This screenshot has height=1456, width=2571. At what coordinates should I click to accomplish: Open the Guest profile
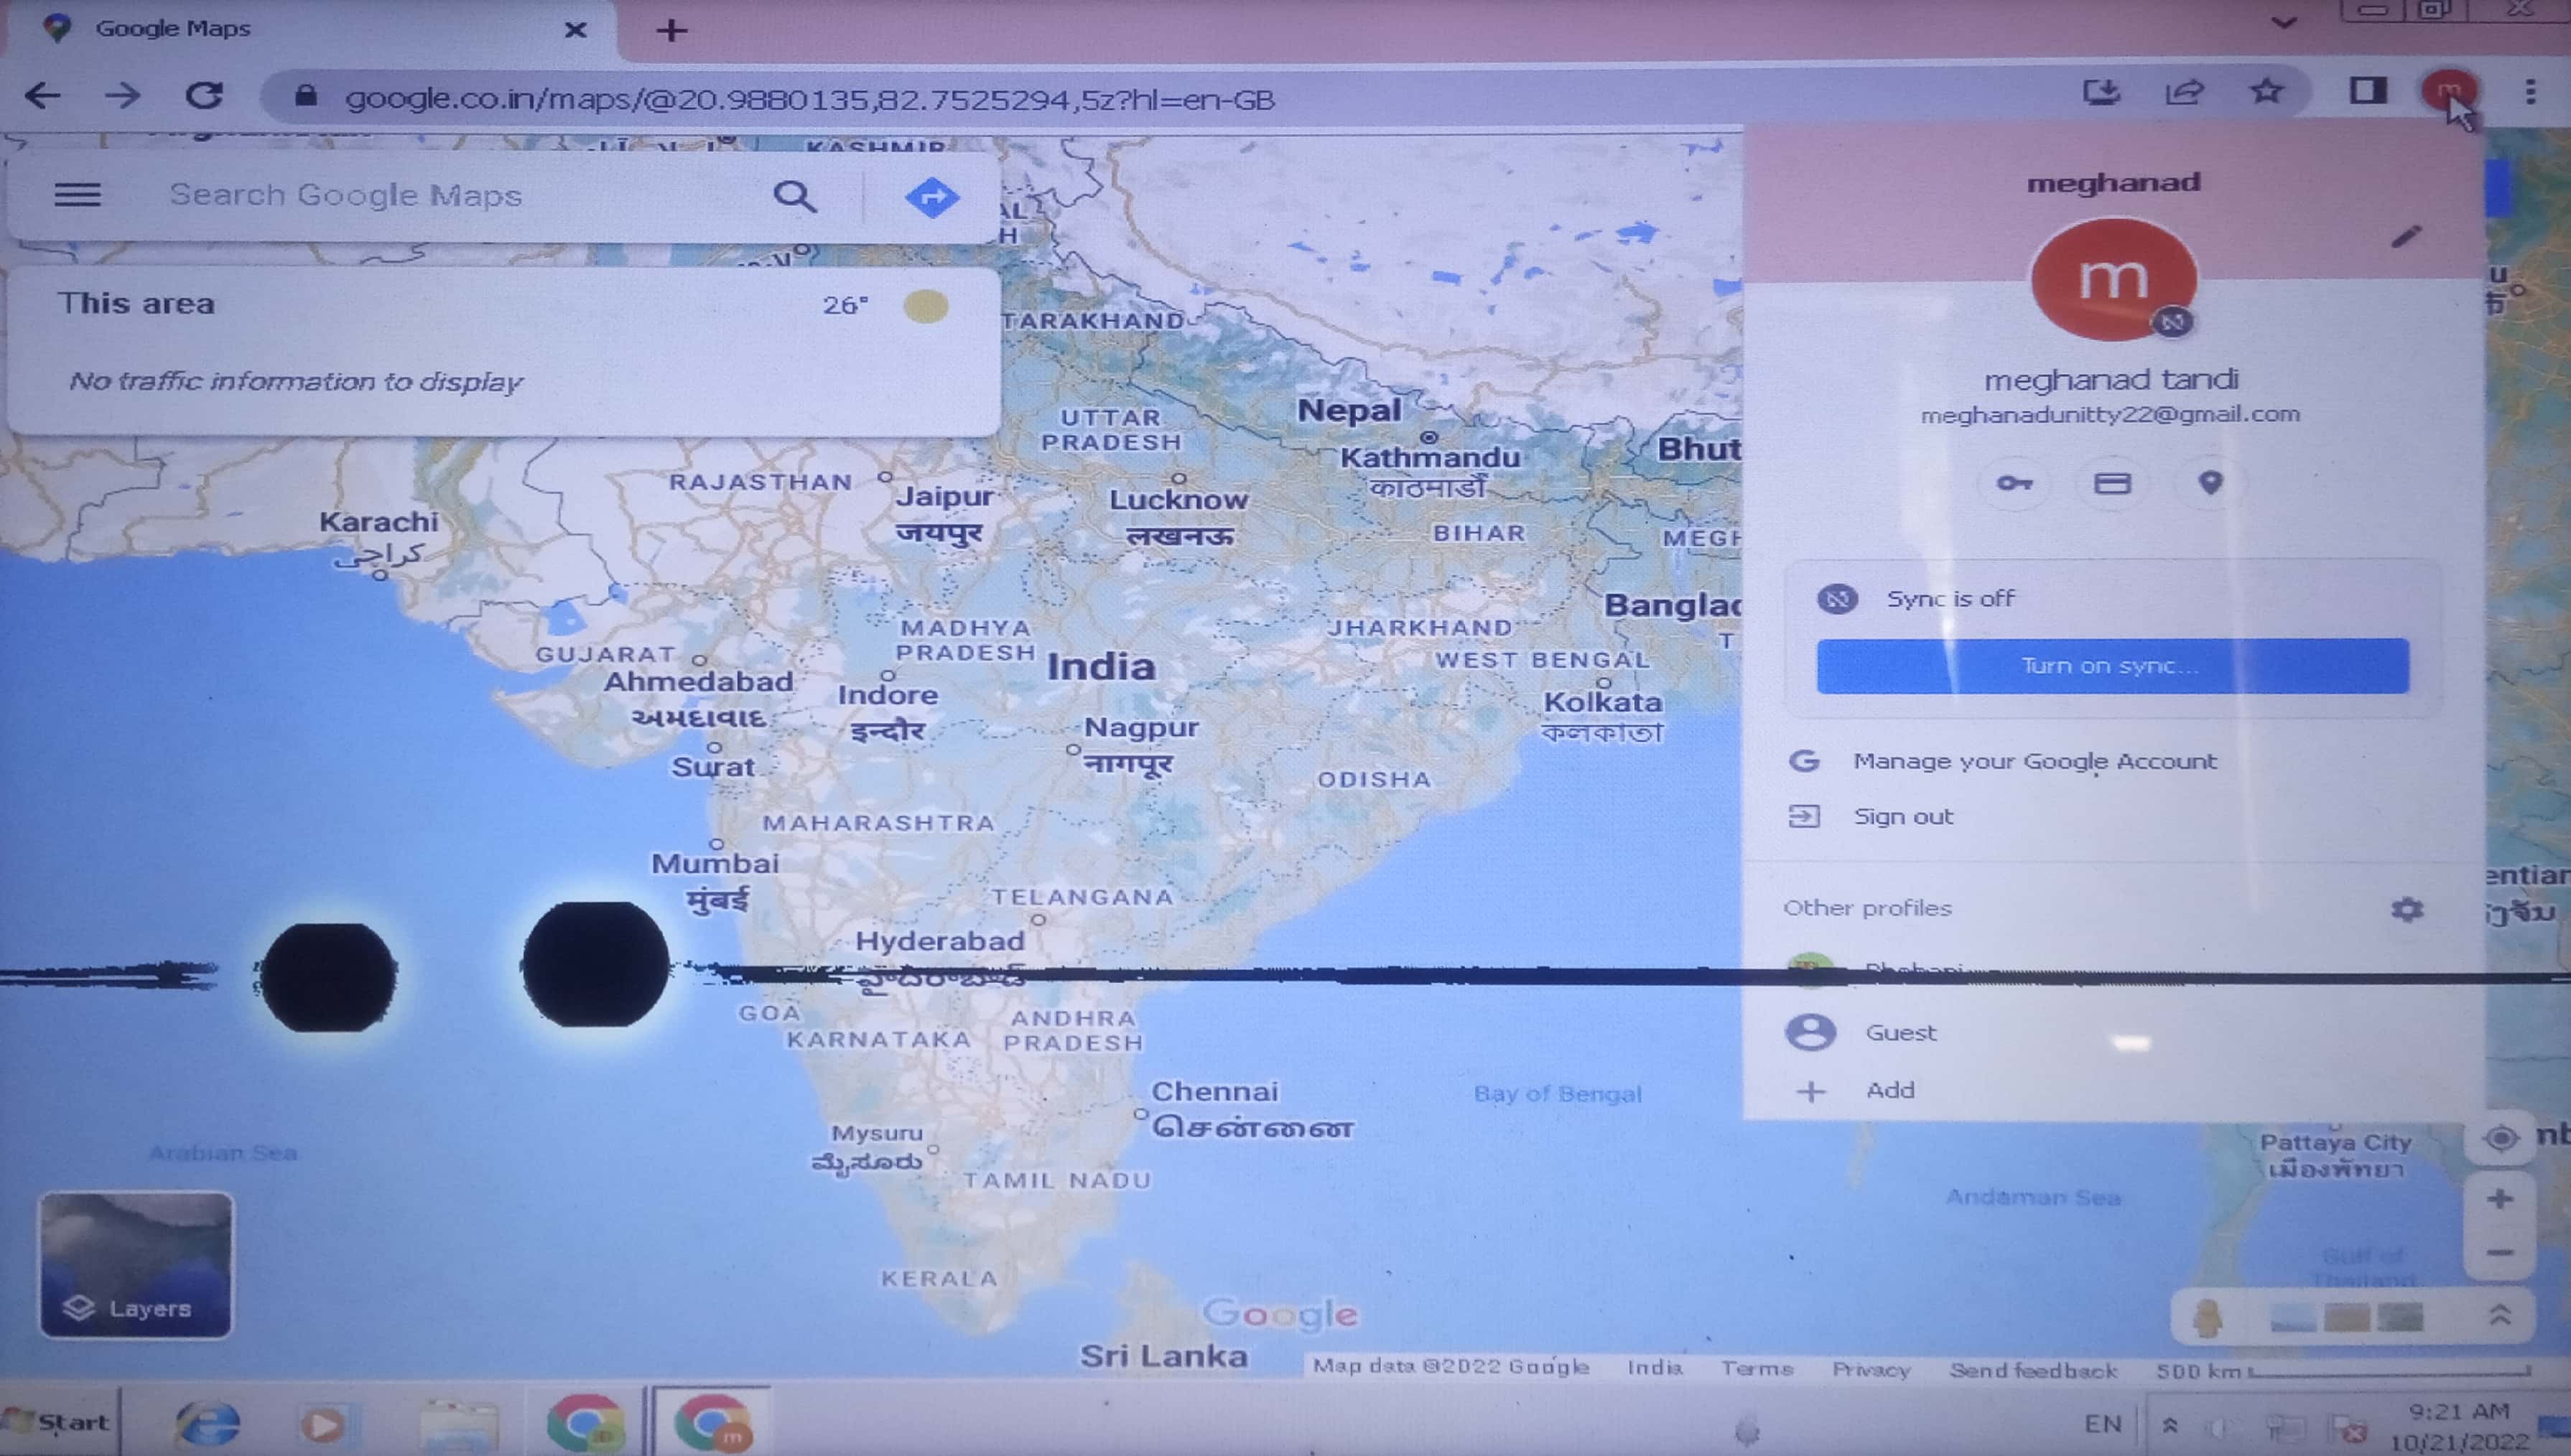coord(1900,1032)
